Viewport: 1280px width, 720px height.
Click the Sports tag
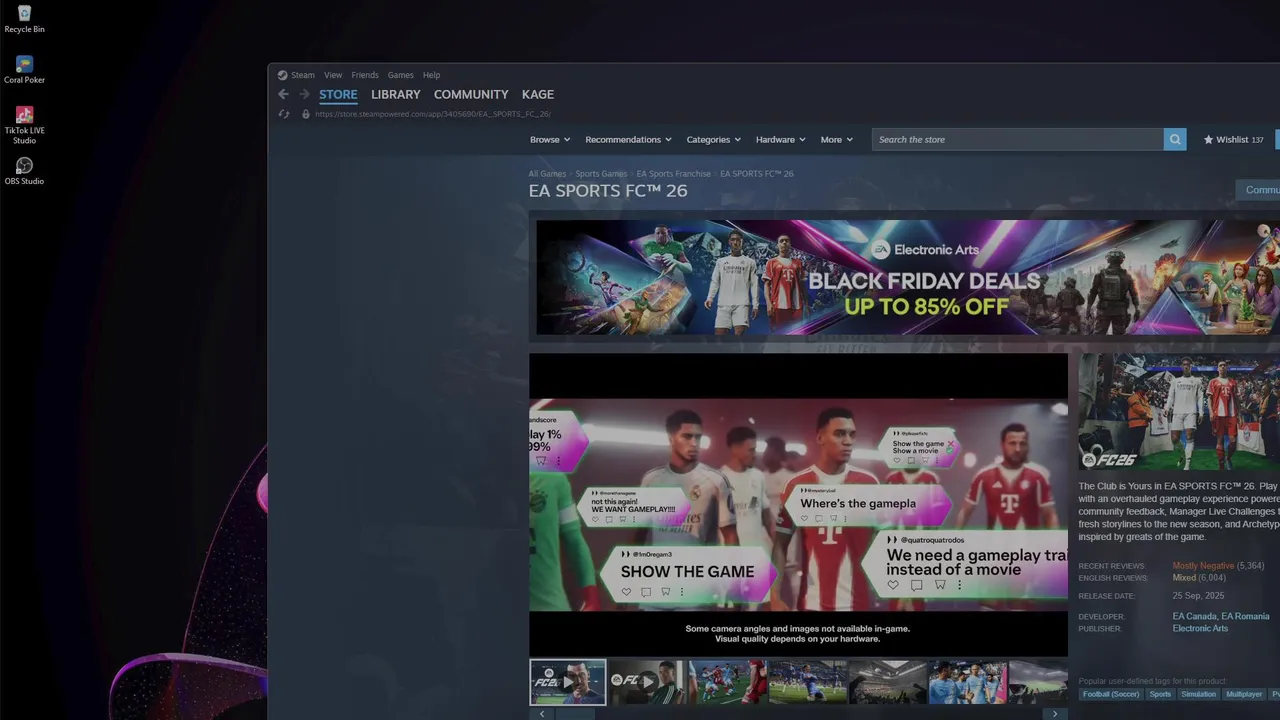pos(1160,694)
